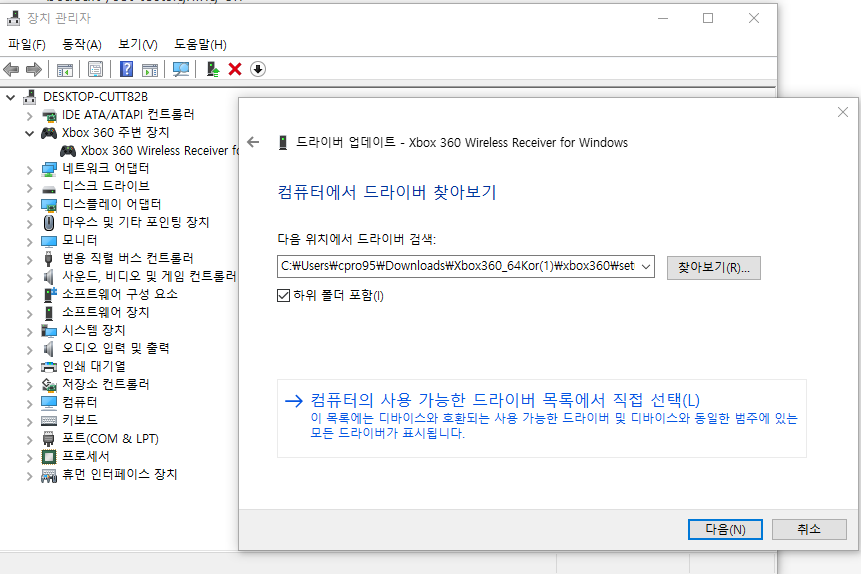Viewport: 861px width, 574px height.
Task: Click the down-arrow Disable device toolbar icon
Action: 258,69
